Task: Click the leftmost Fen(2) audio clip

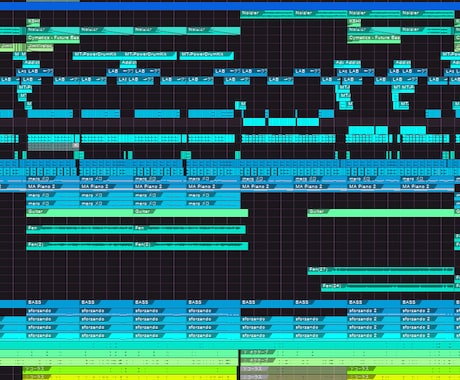Action: pyautogui.click(x=80, y=246)
